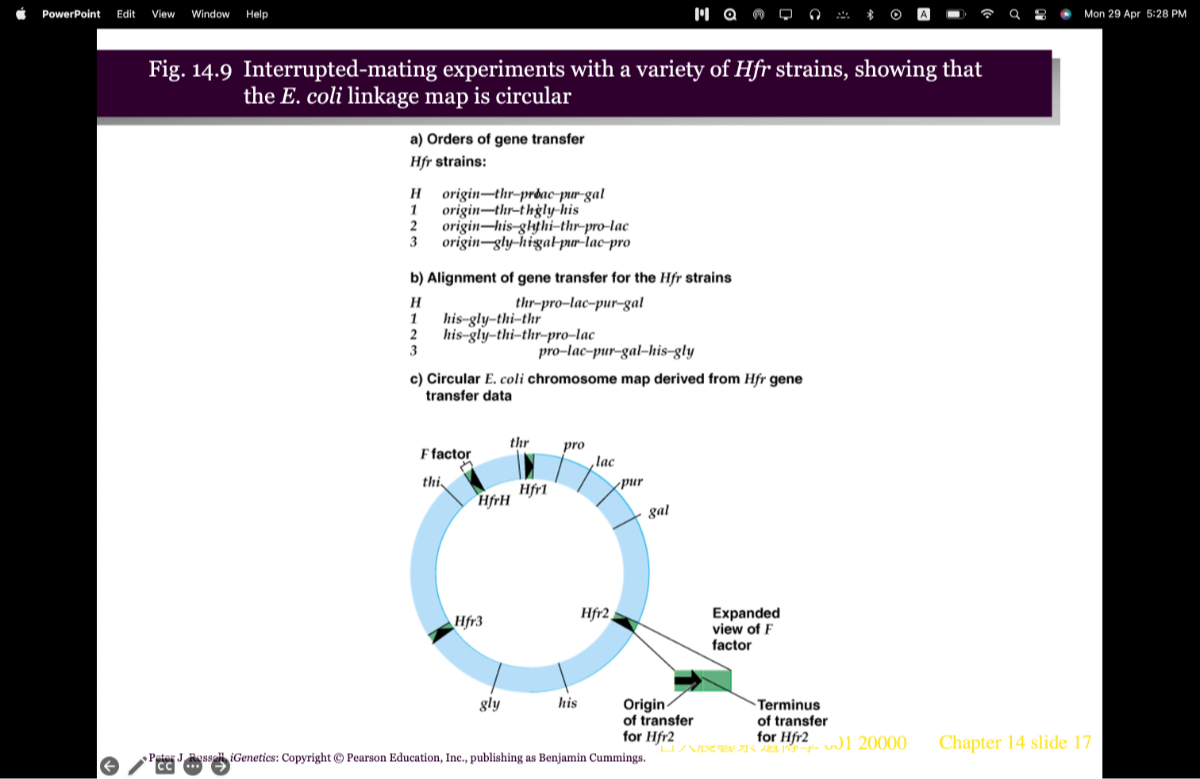Open the PowerPoint app menu

click(x=71, y=14)
